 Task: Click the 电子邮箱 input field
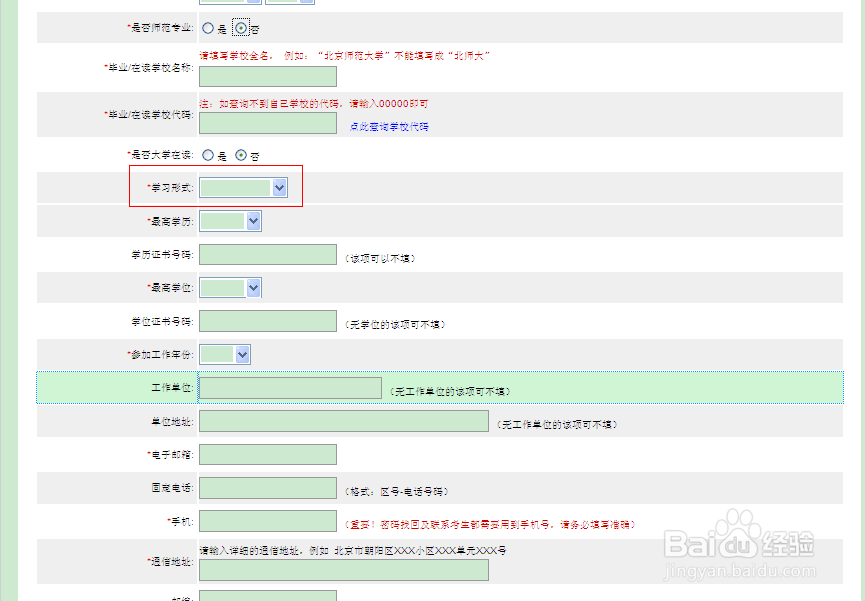[x=267, y=454]
